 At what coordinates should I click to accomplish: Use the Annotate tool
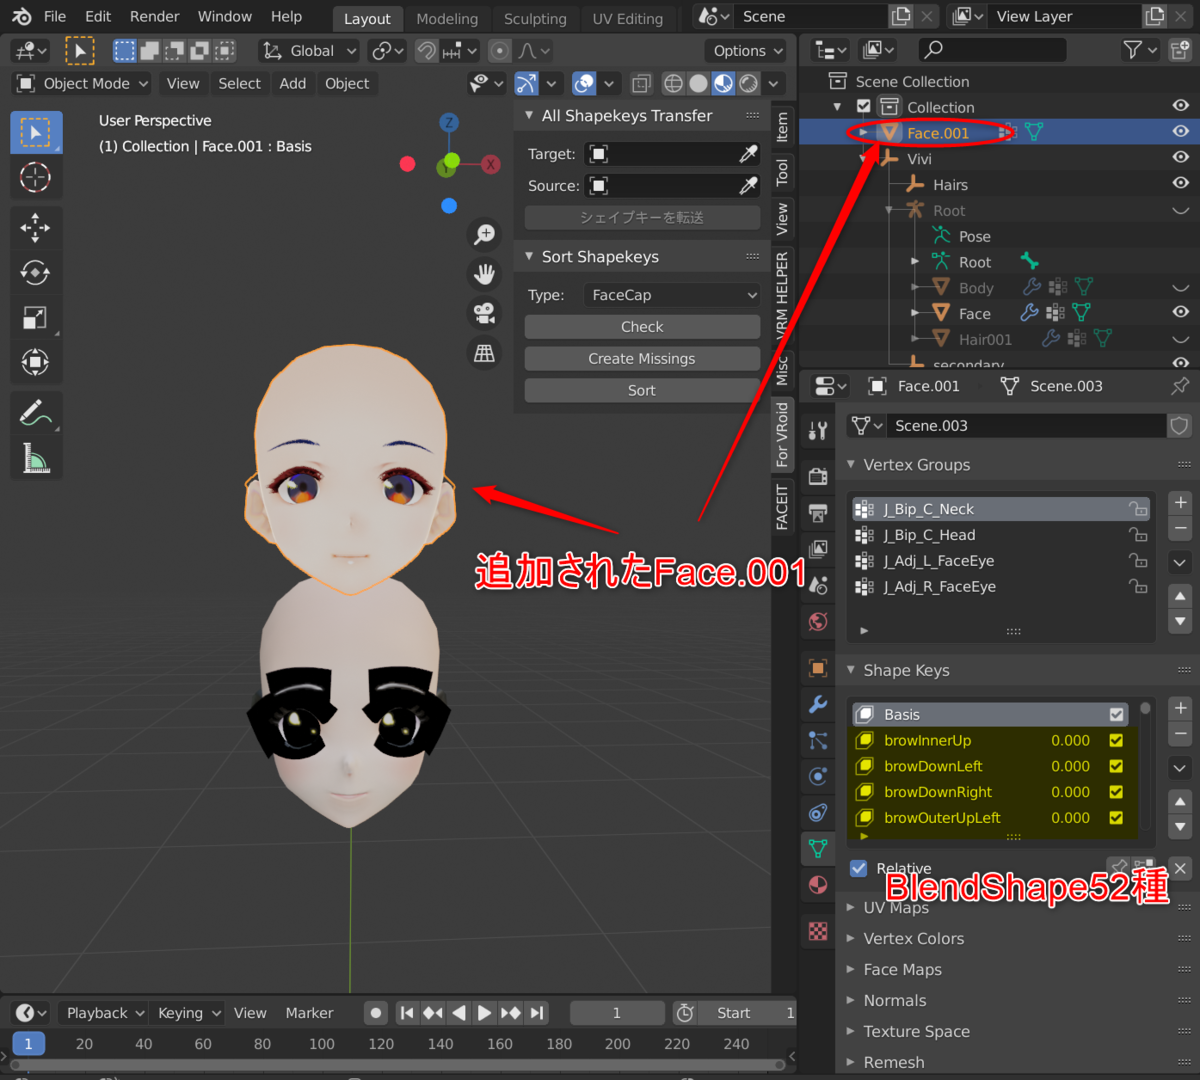pyautogui.click(x=36, y=413)
